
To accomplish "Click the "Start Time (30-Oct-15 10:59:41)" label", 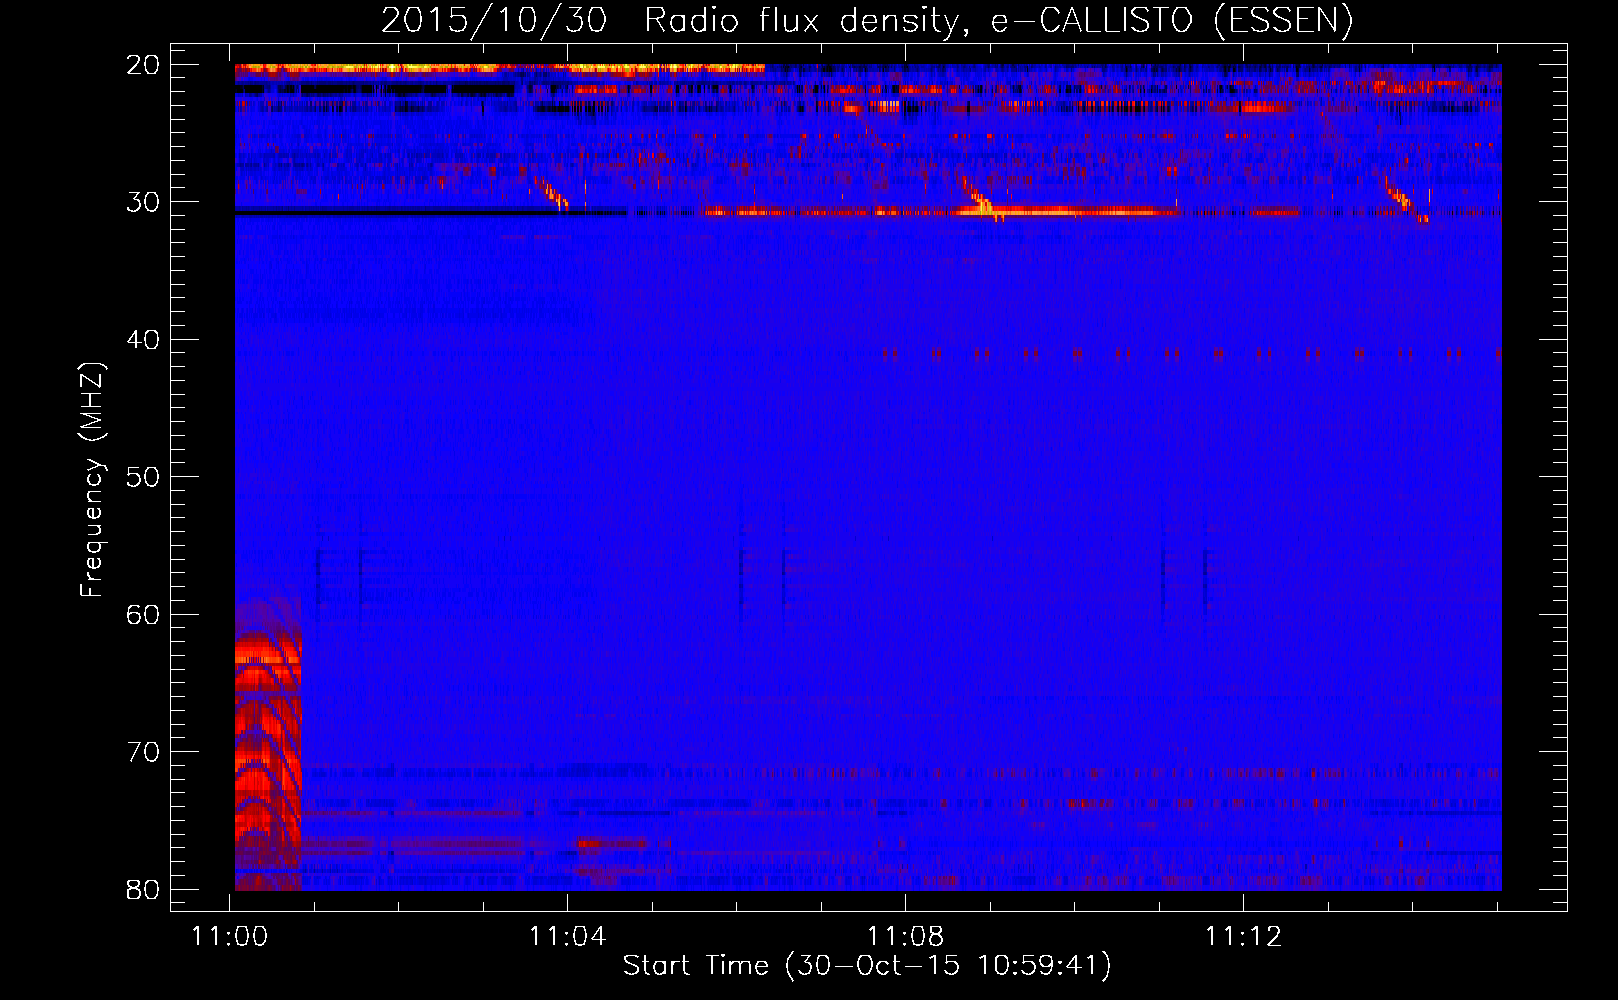I will 867,966.
